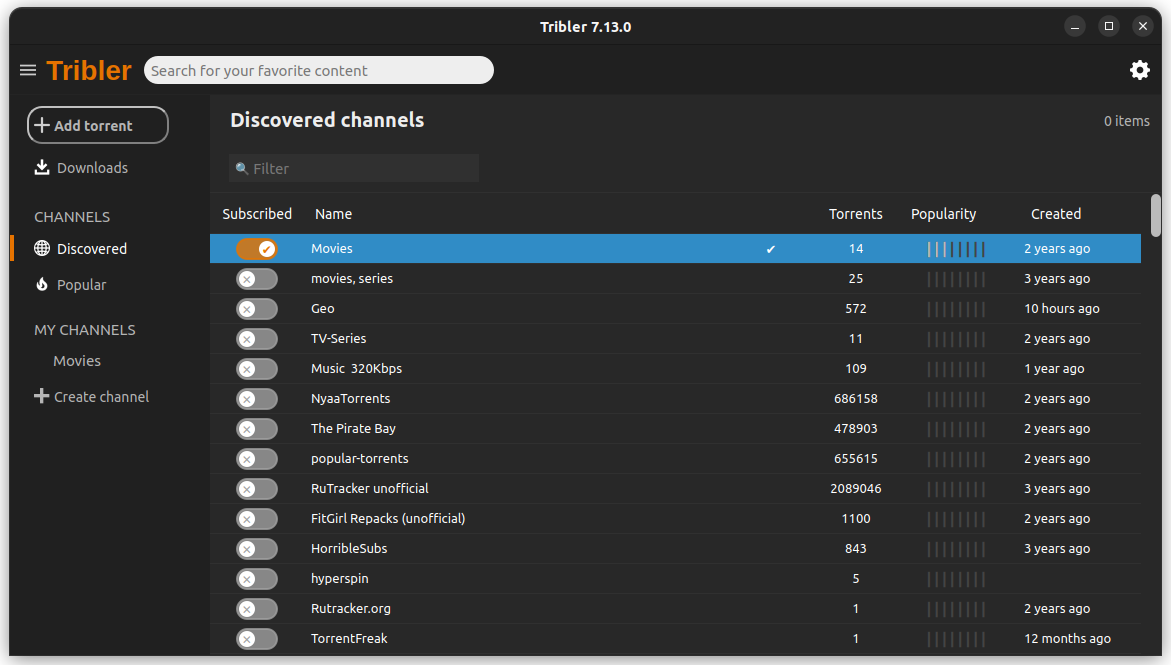Viewport: 1171px width, 665px height.
Task: Click the popularity bar of the Geo row
Action: point(956,309)
